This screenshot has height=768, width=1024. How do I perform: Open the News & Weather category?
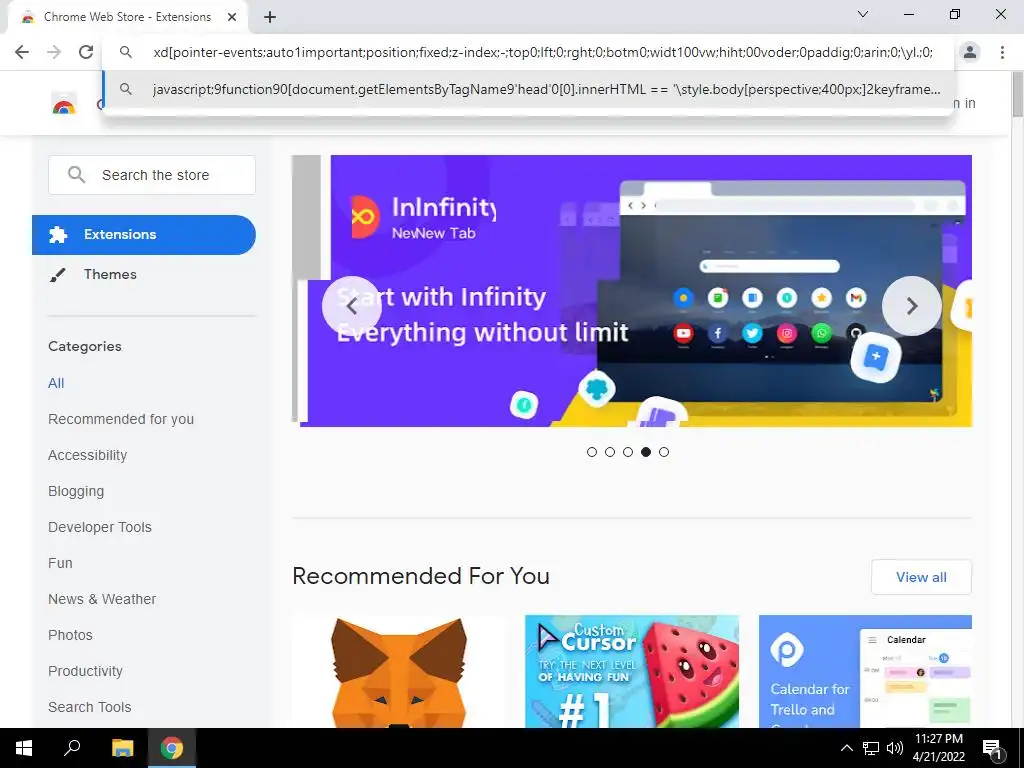[102, 599]
